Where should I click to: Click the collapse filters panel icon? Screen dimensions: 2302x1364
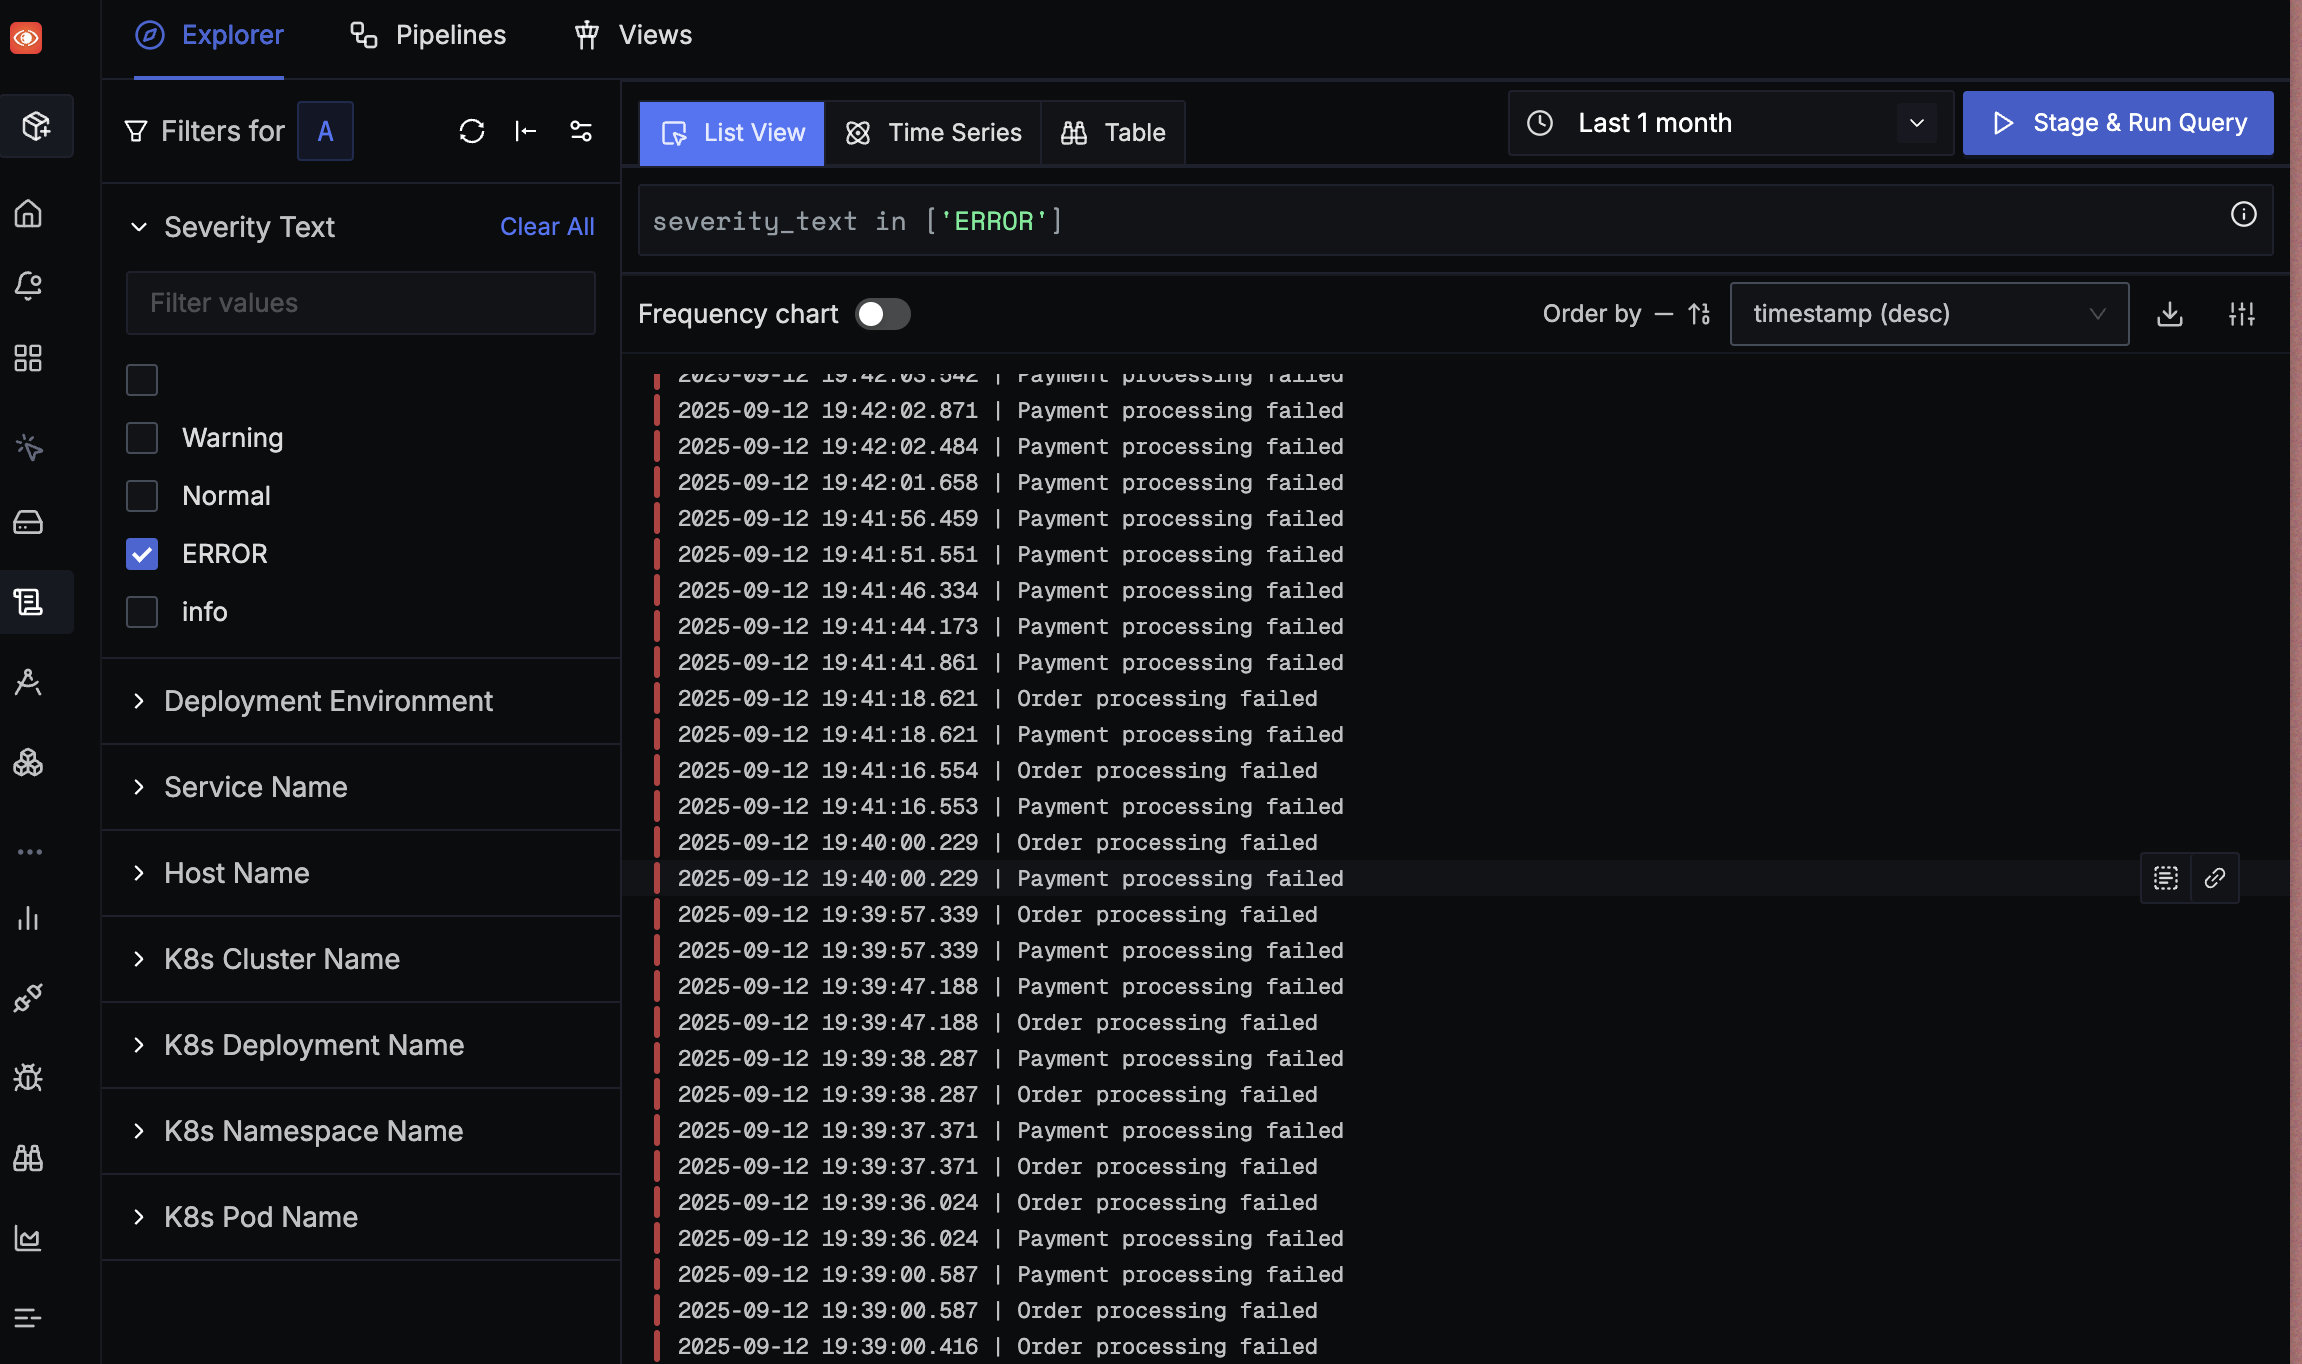coord(526,131)
